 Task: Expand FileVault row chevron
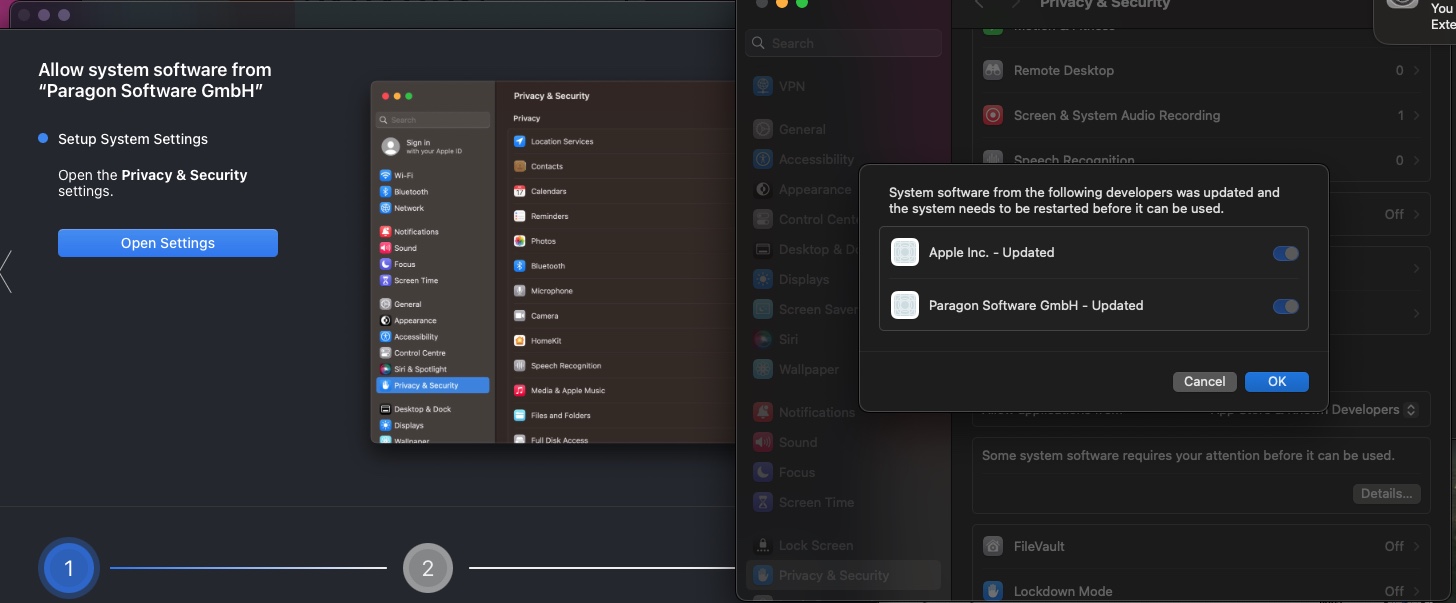click(1415, 546)
